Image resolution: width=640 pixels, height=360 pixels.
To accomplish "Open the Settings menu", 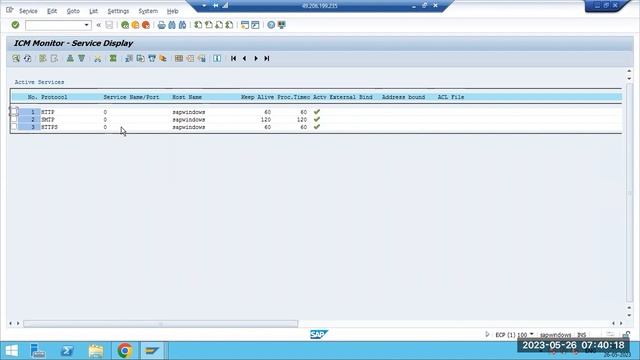I will coord(118,11).
